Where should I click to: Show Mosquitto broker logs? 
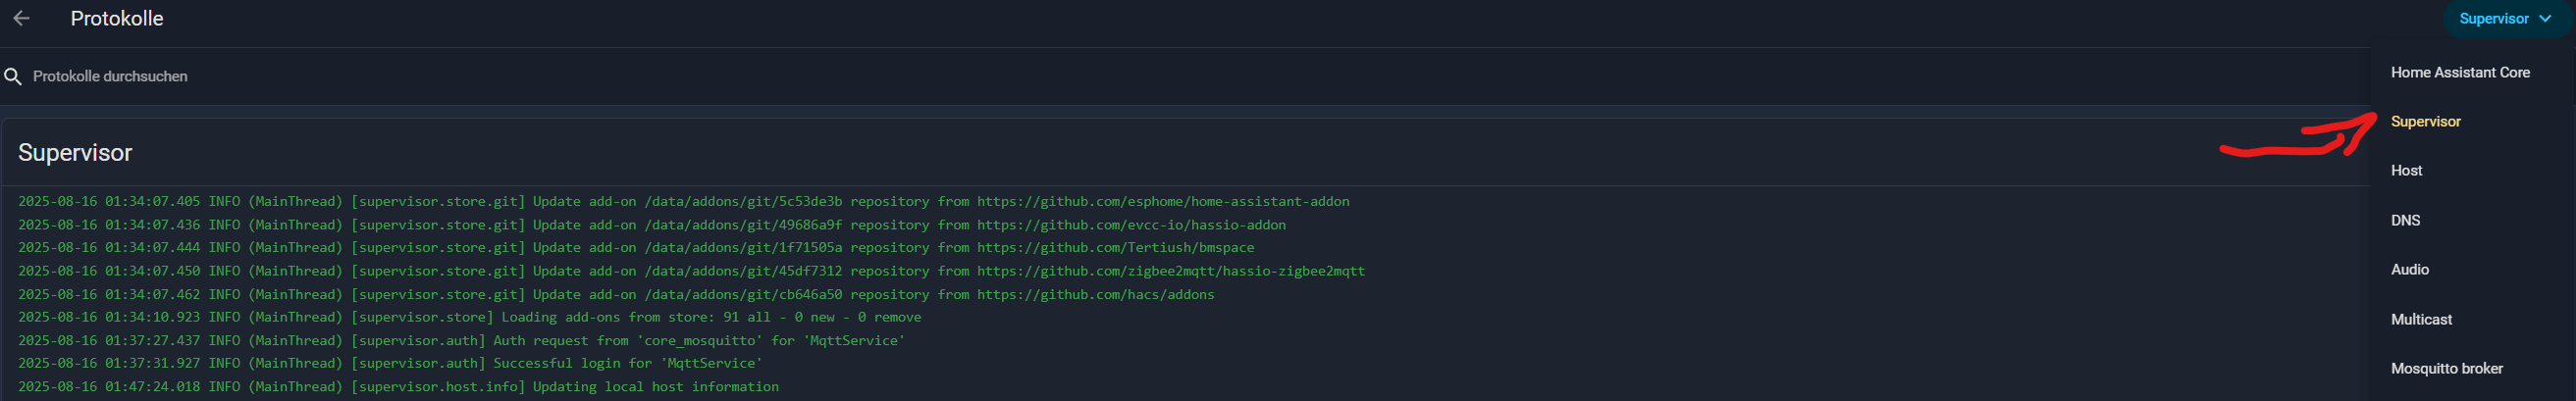coord(2446,368)
